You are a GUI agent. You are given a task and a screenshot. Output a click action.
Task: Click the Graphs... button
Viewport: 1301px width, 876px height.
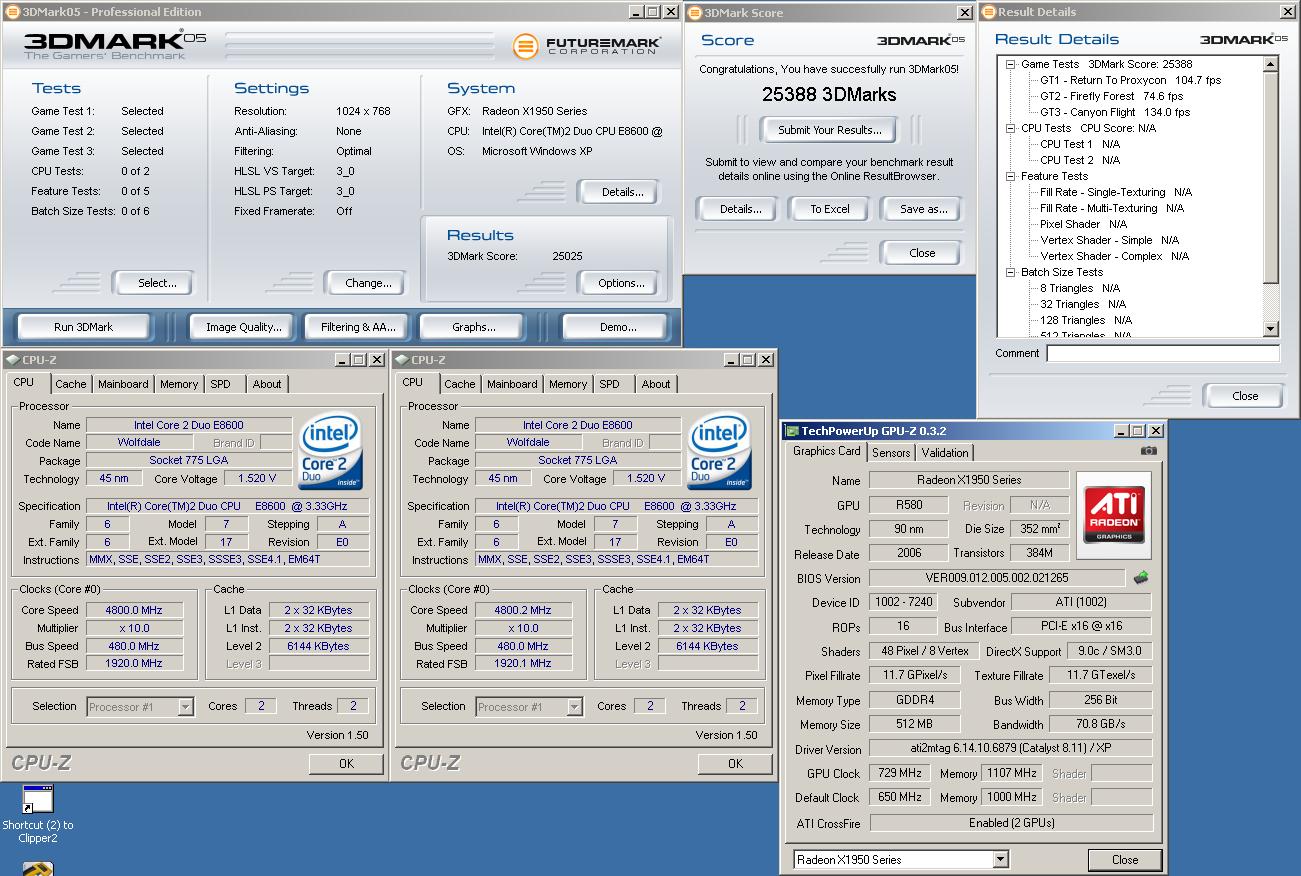(474, 327)
